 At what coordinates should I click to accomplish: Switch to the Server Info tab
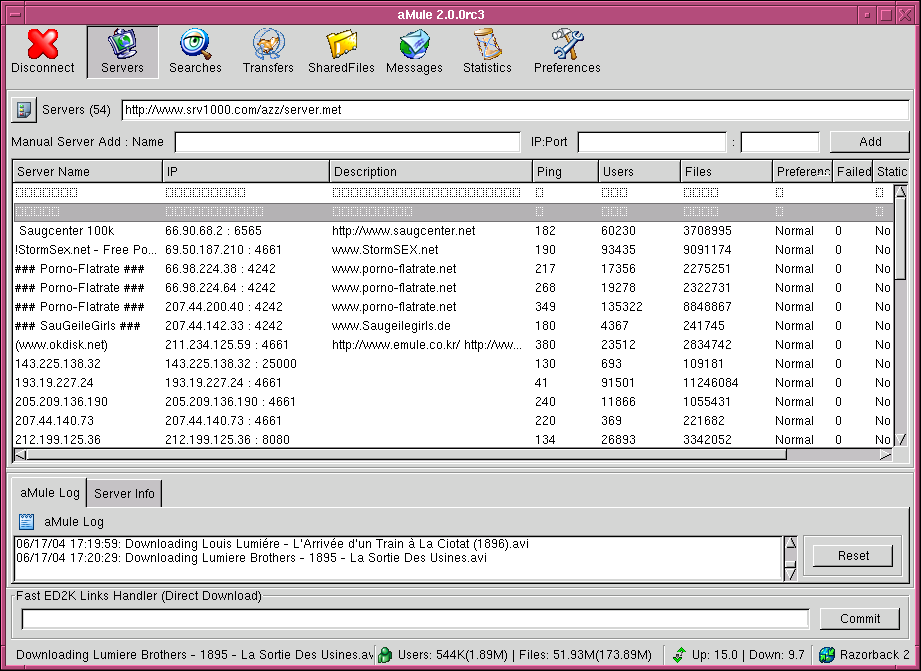point(124,494)
